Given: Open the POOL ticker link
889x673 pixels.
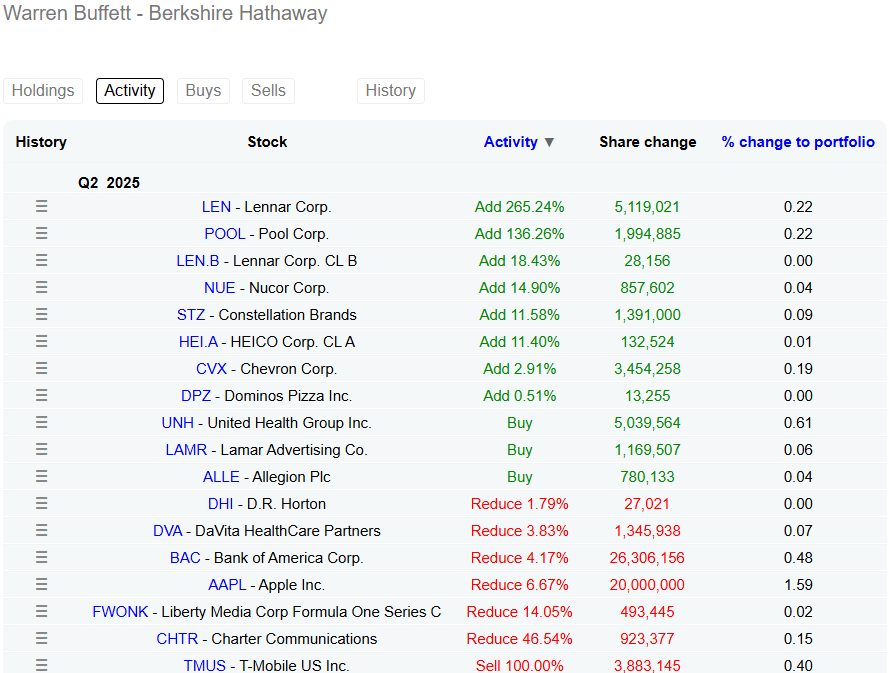Looking at the screenshot, I should coord(225,234).
